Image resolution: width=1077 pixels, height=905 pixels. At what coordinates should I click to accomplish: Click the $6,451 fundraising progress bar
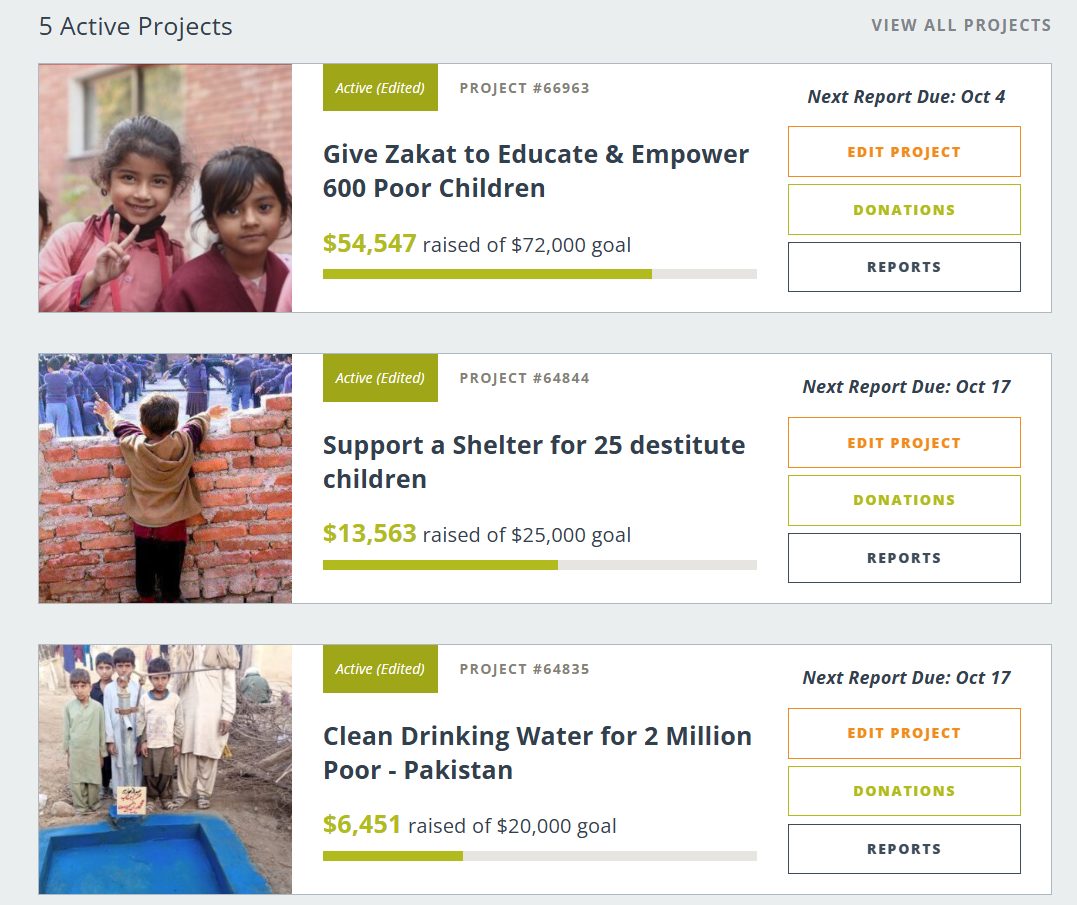coord(539,856)
